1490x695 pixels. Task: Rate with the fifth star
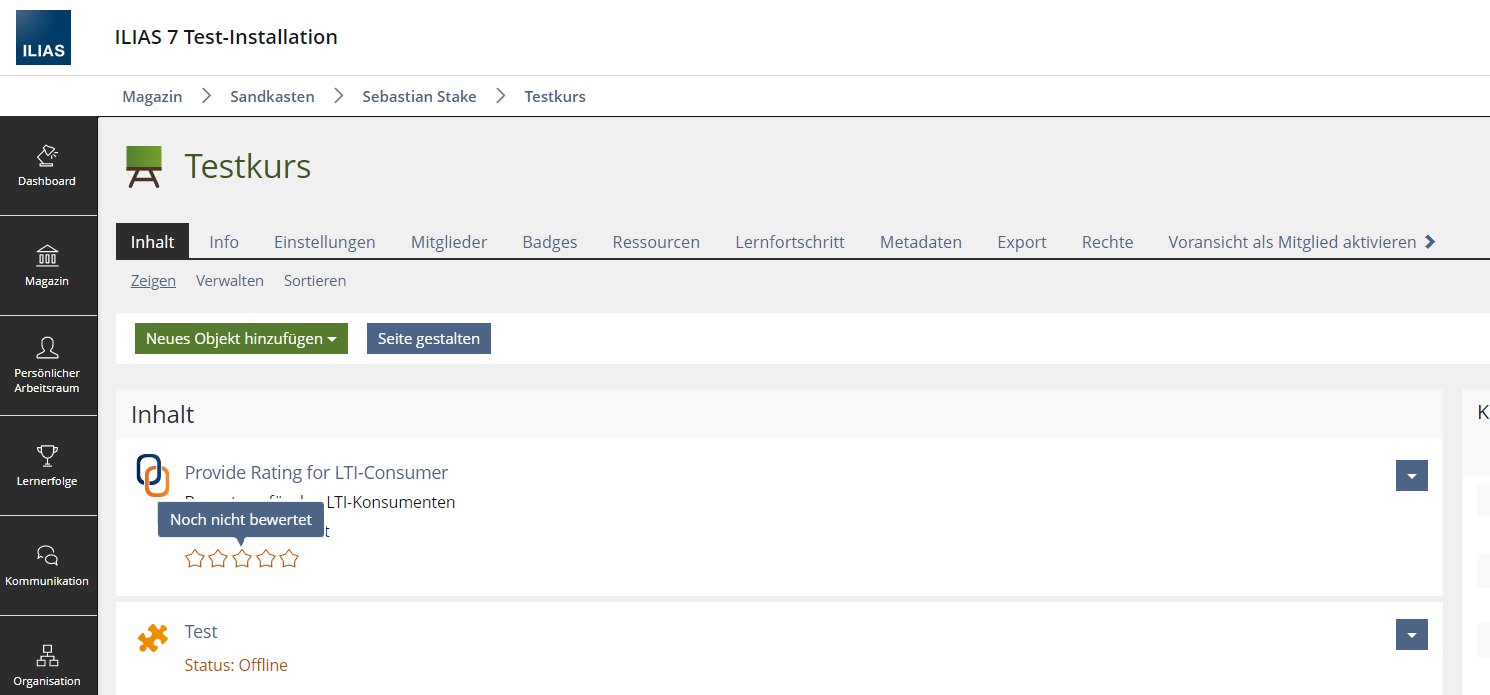[x=289, y=559]
